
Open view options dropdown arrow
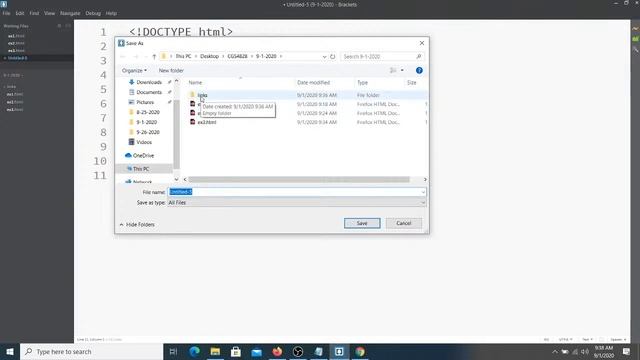tap(402, 71)
